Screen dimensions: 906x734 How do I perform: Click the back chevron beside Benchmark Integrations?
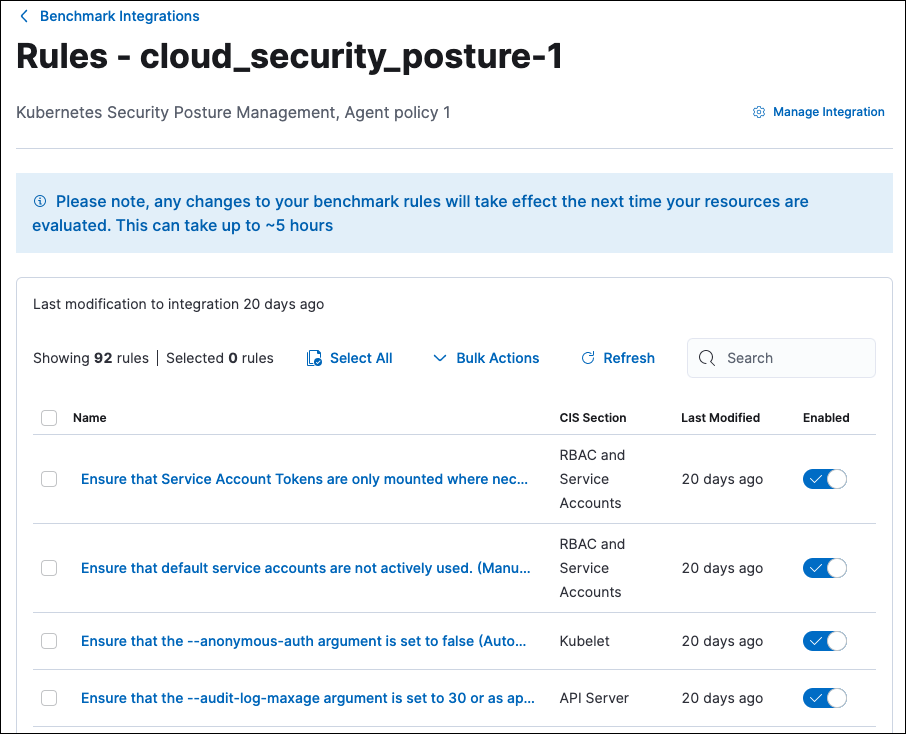tap(25, 17)
